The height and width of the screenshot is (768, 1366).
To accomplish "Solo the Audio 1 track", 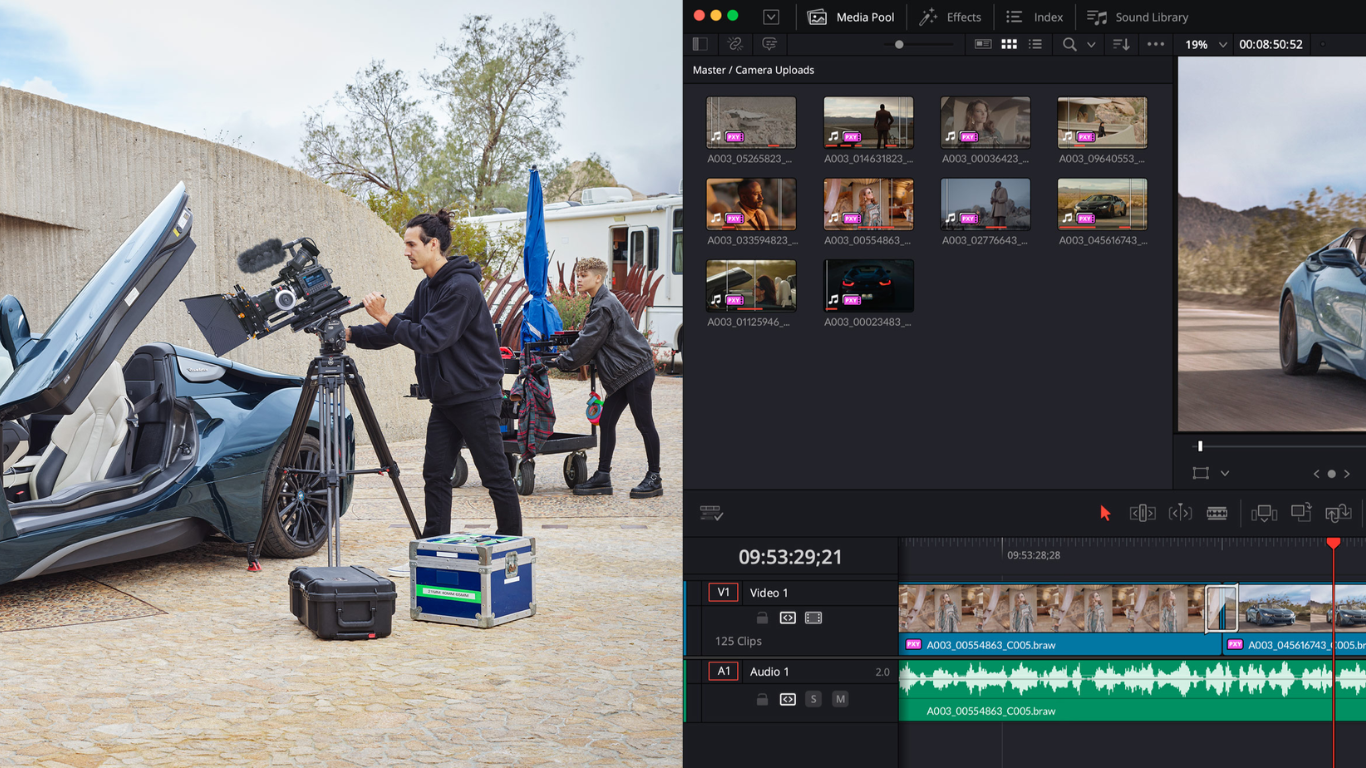I will click(x=813, y=699).
